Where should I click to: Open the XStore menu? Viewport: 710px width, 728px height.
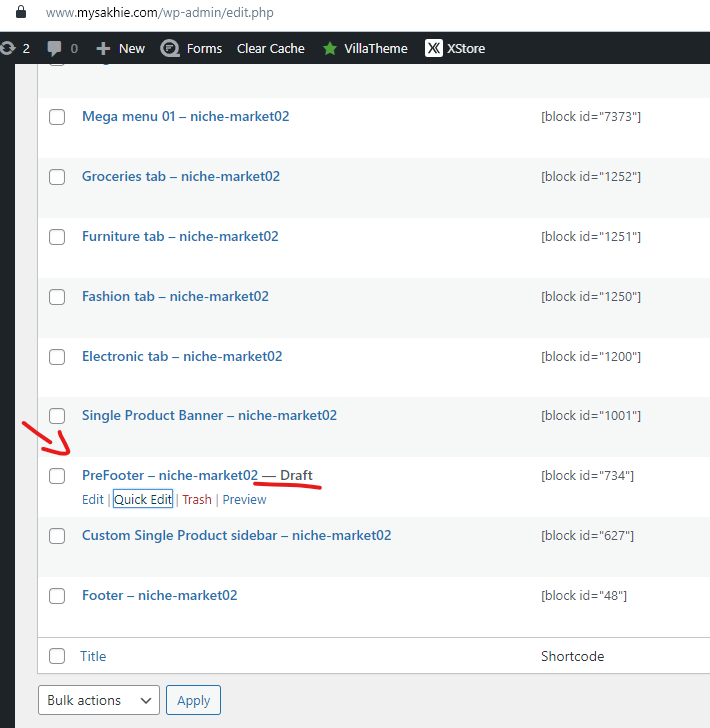click(x=466, y=48)
